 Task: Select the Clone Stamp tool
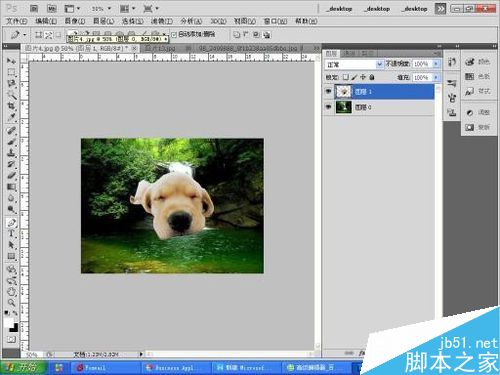point(11,153)
